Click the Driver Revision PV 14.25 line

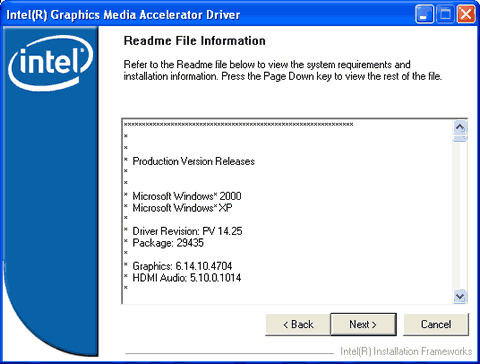187,231
